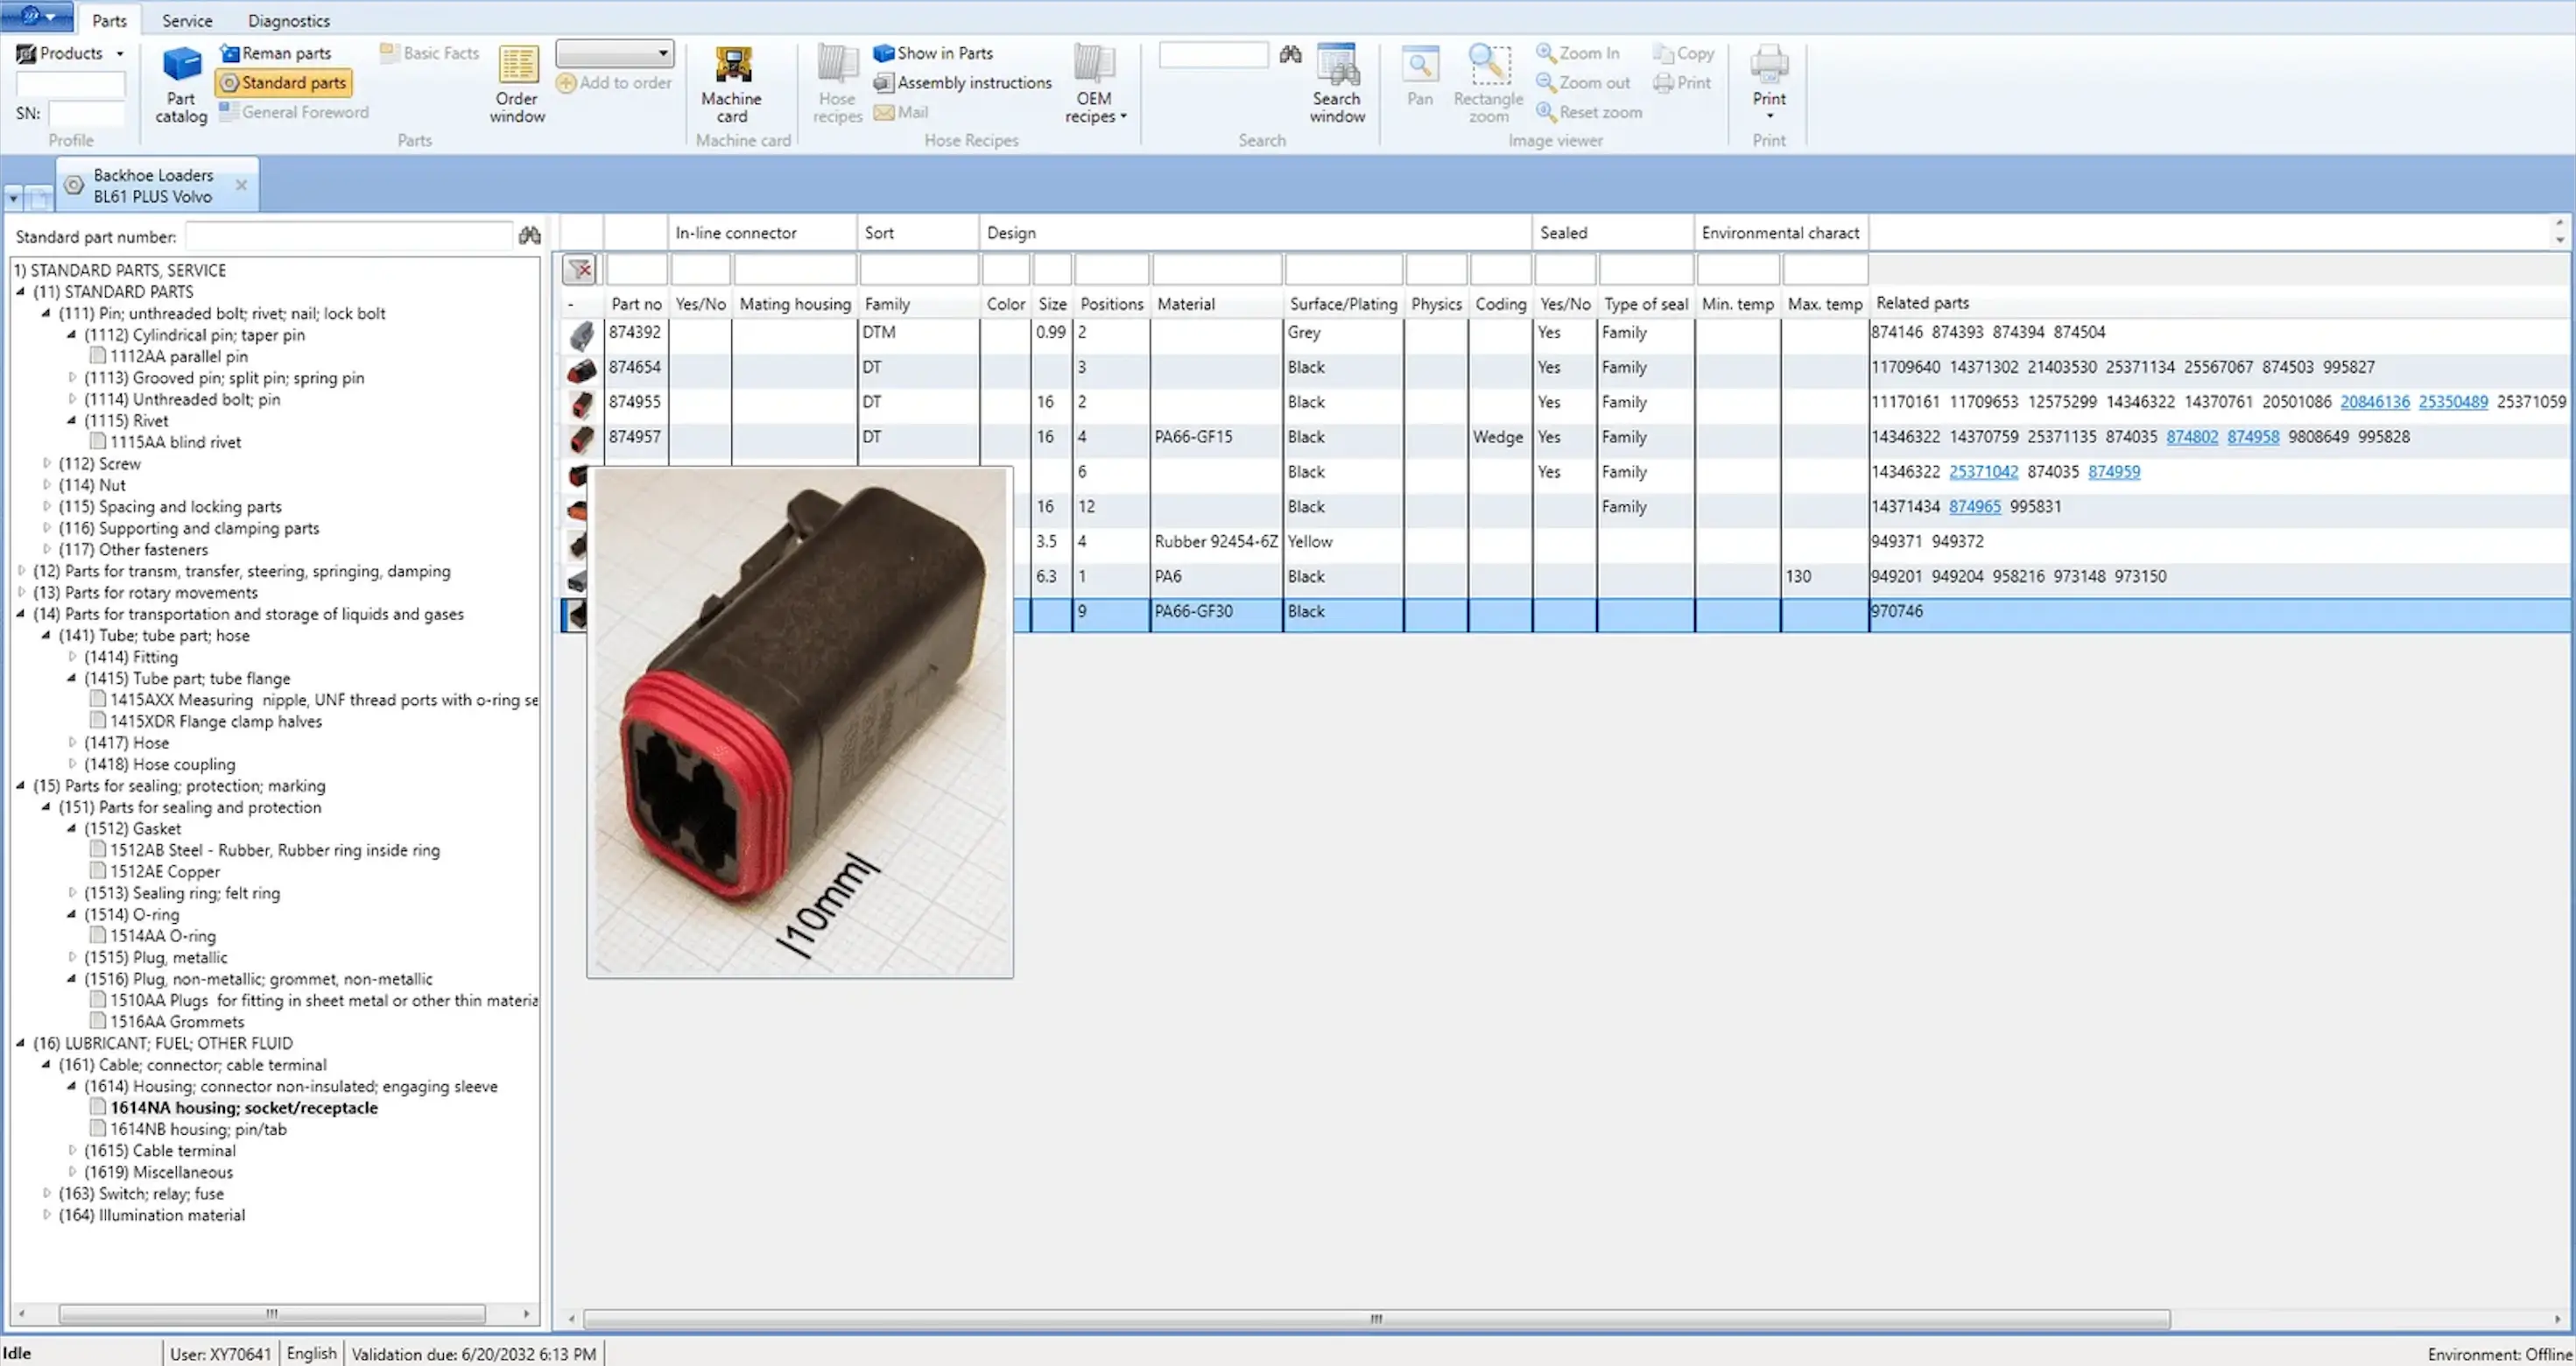Click the Show in Parts icon
Image resolution: width=2576 pixels, height=1366 pixels.
(x=883, y=53)
